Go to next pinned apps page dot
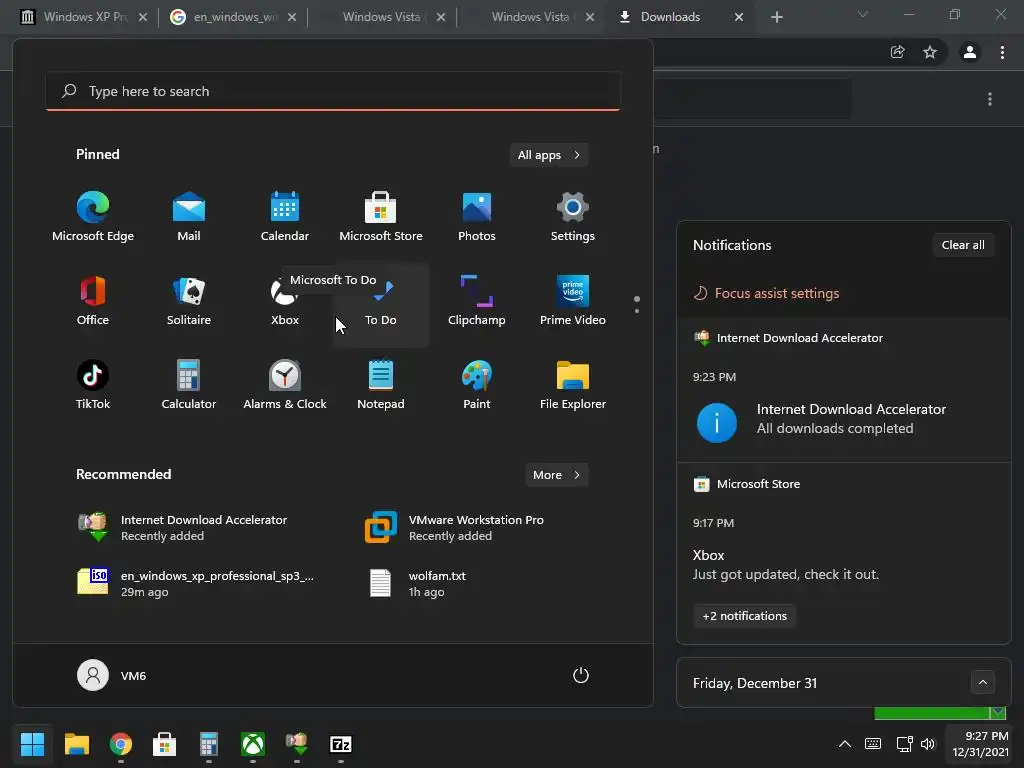The image size is (1024, 768). click(x=637, y=311)
